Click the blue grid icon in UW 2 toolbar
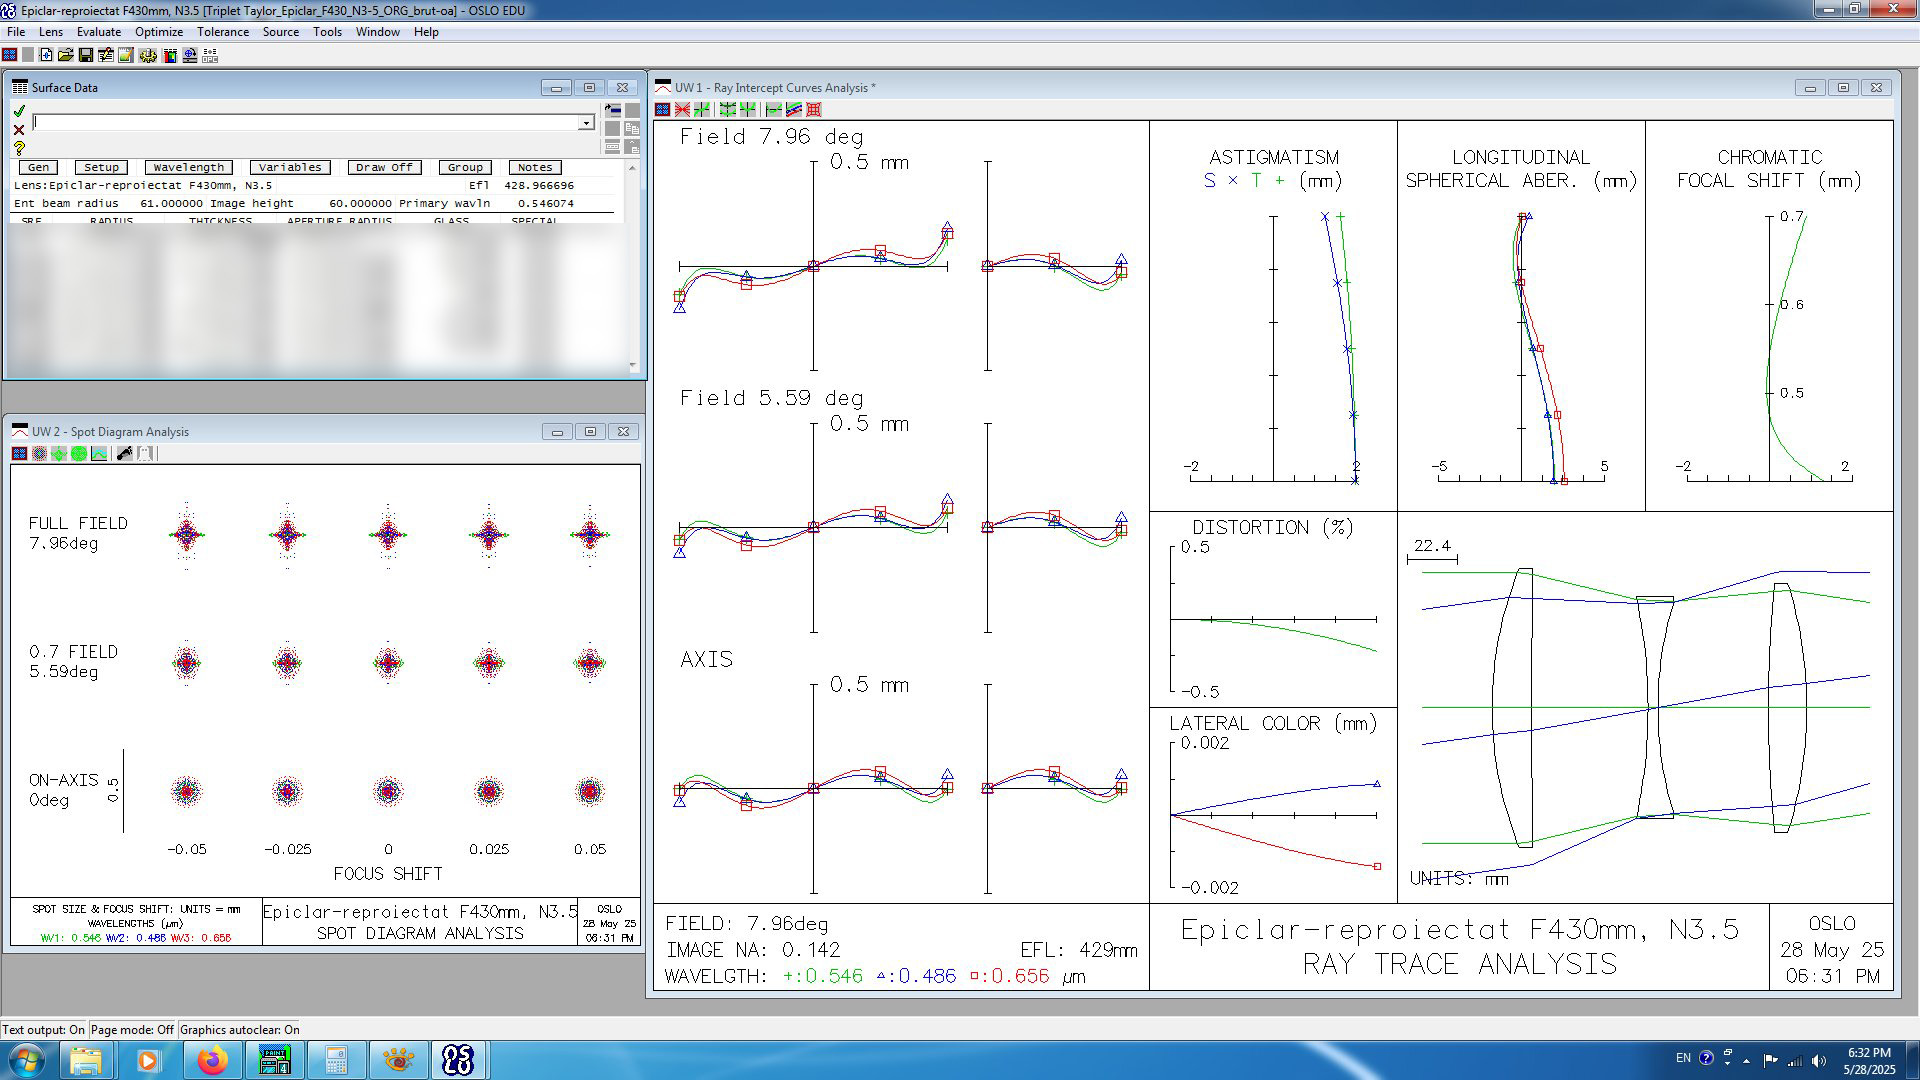The height and width of the screenshot is (1080, 1920). (19, 454)
